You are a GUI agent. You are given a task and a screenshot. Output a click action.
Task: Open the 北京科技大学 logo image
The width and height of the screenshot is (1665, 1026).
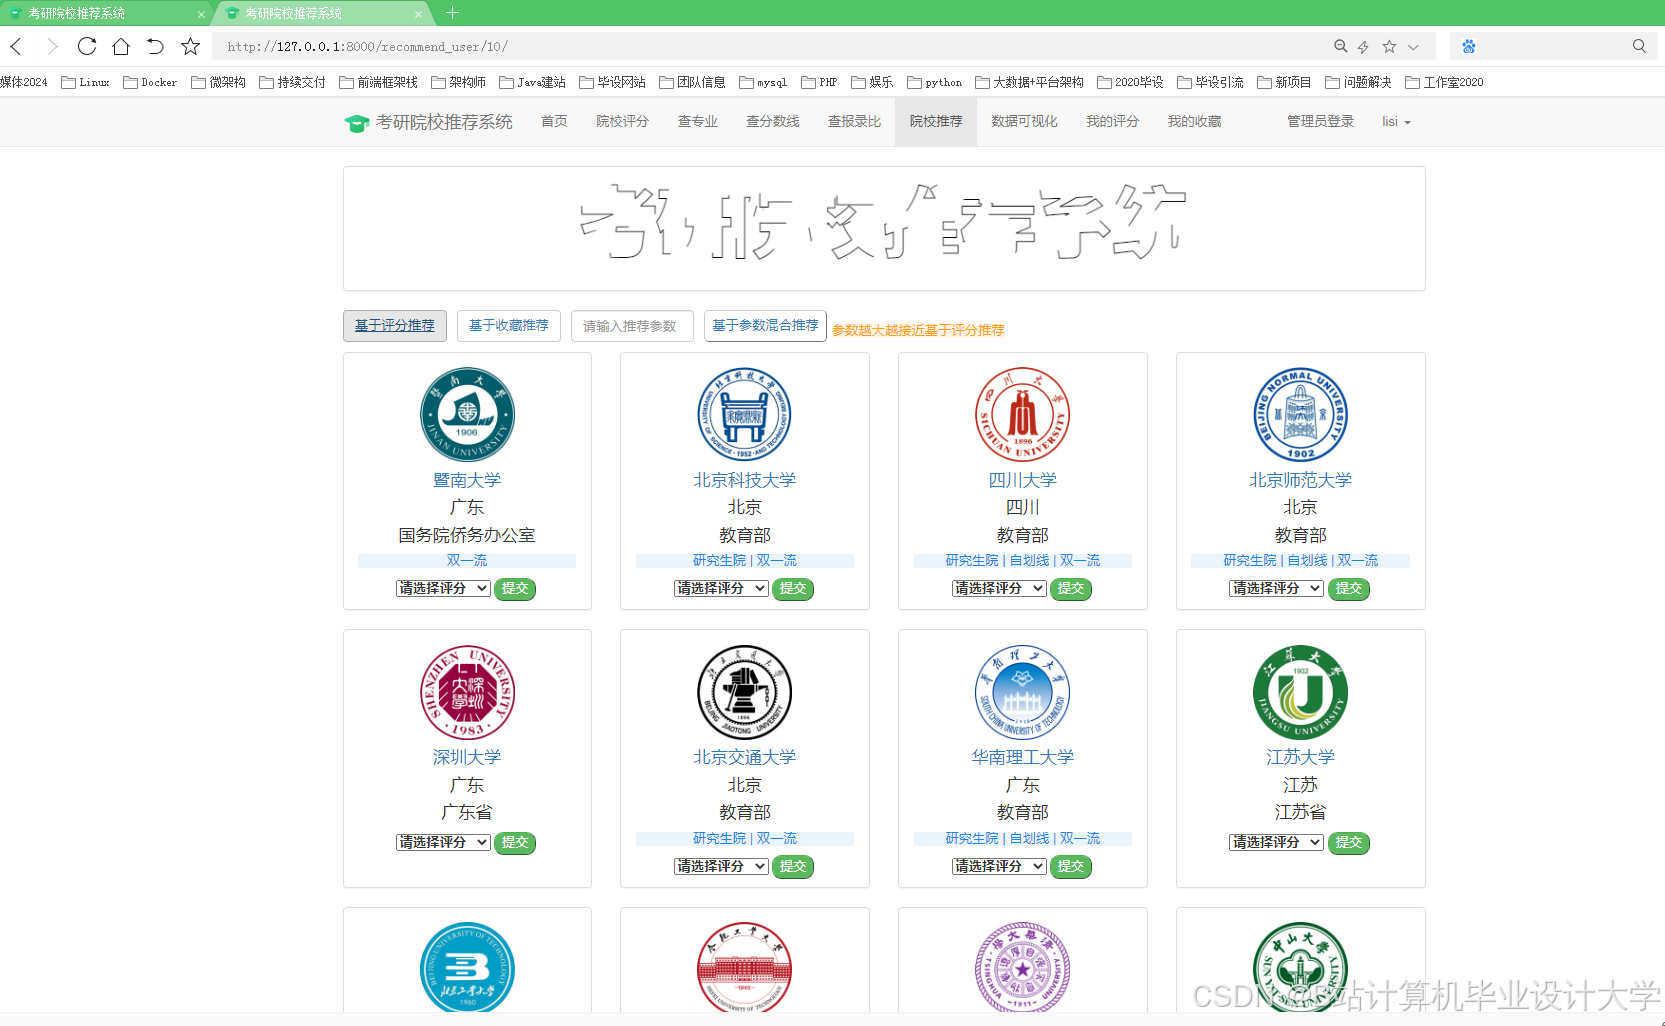point(745,414)
